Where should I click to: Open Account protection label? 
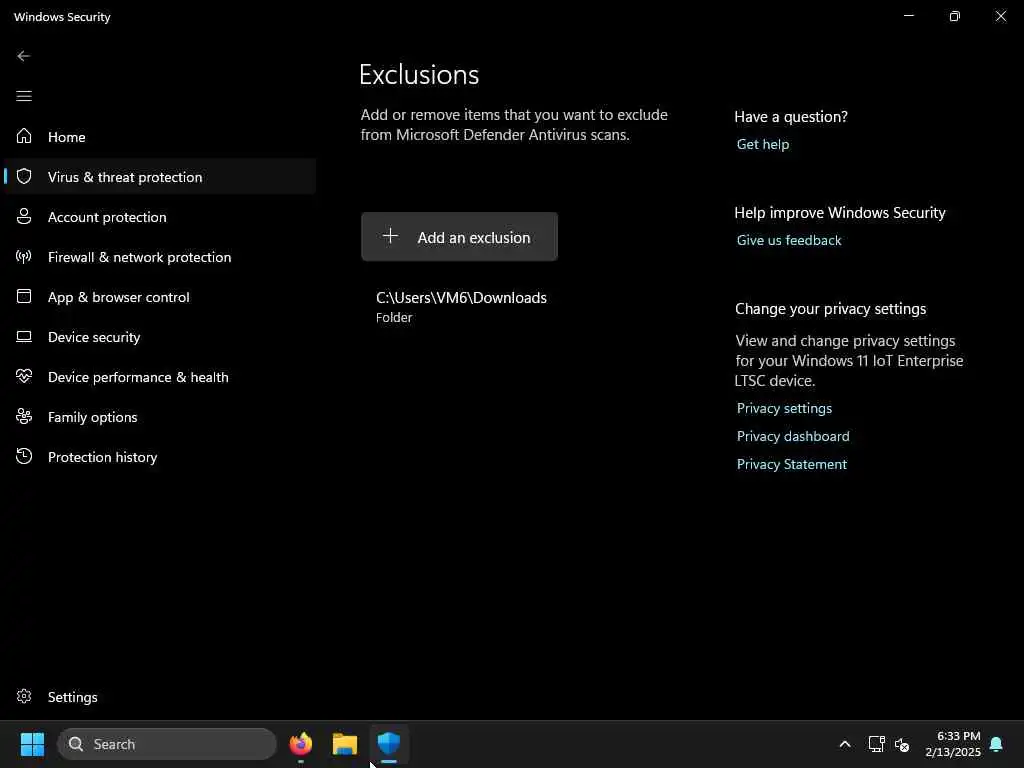pos(107,217)
